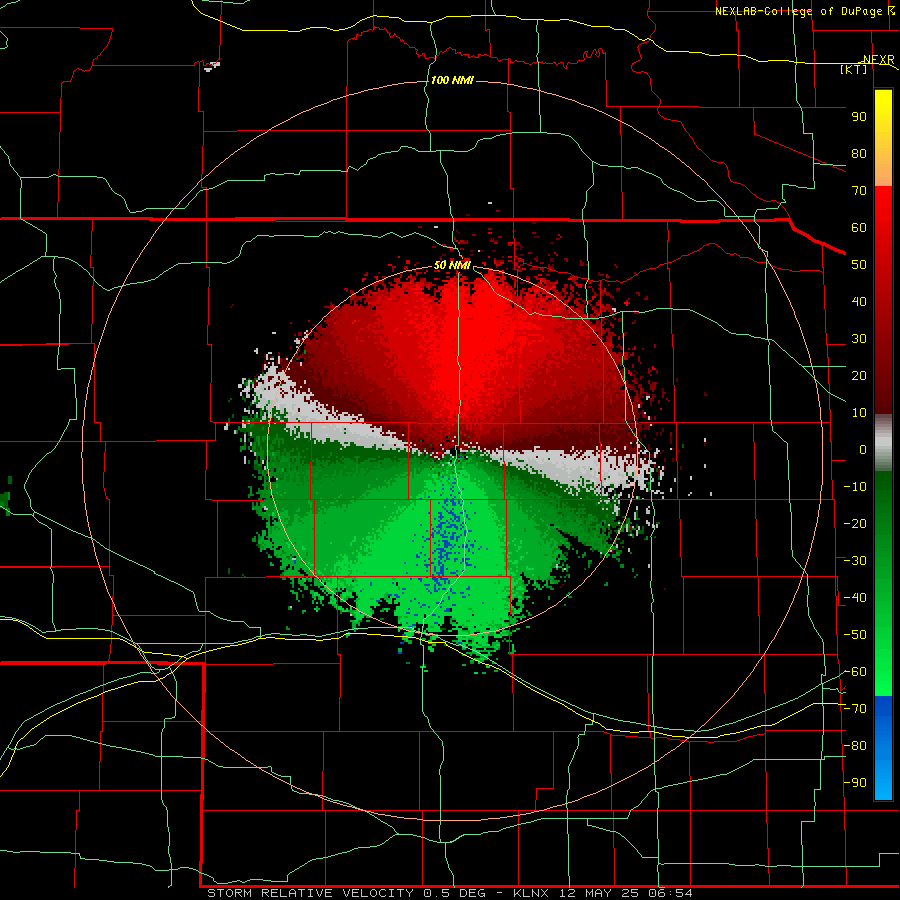Click the 90 value on the velocity scale
Screen dimensions: 900x900
859,117
